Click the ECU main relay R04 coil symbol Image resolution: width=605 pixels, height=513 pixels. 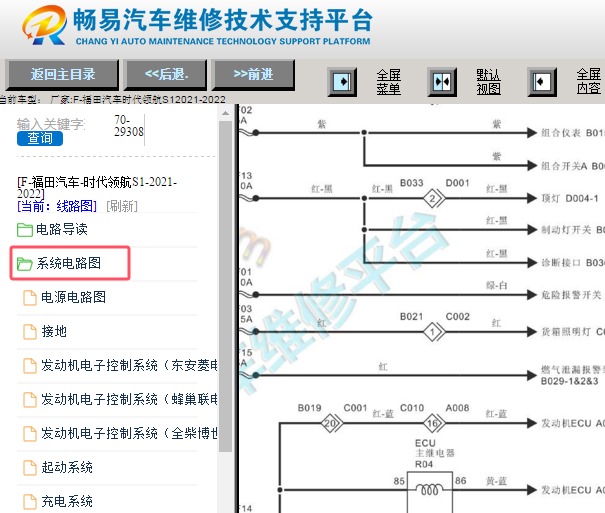point(429,490)
